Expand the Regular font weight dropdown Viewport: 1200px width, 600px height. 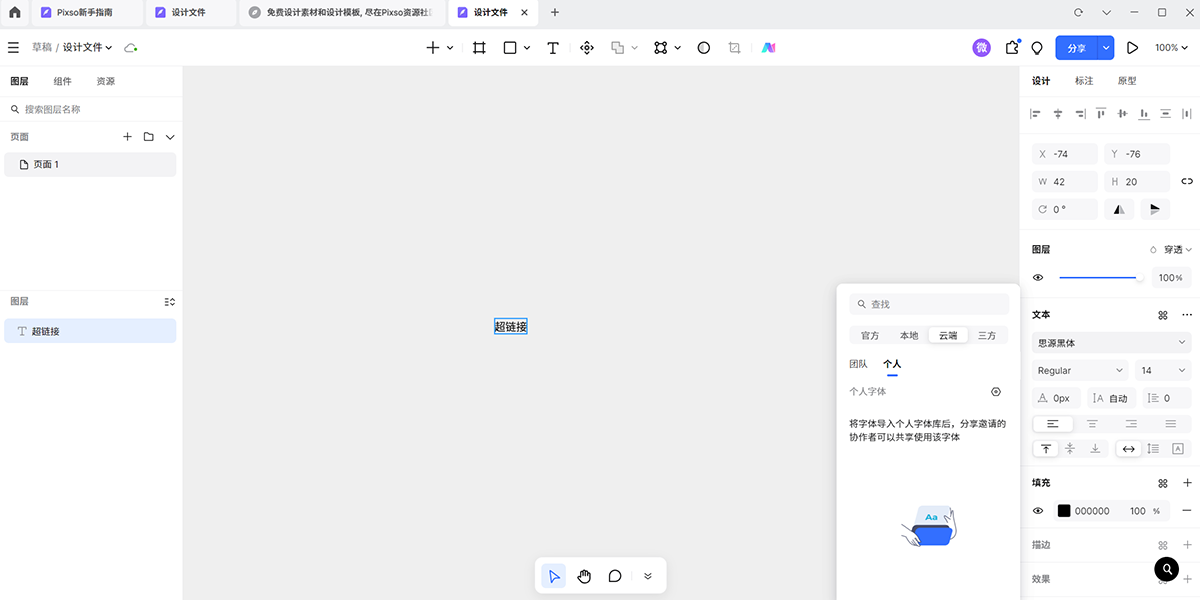(x=1079, y=371)
